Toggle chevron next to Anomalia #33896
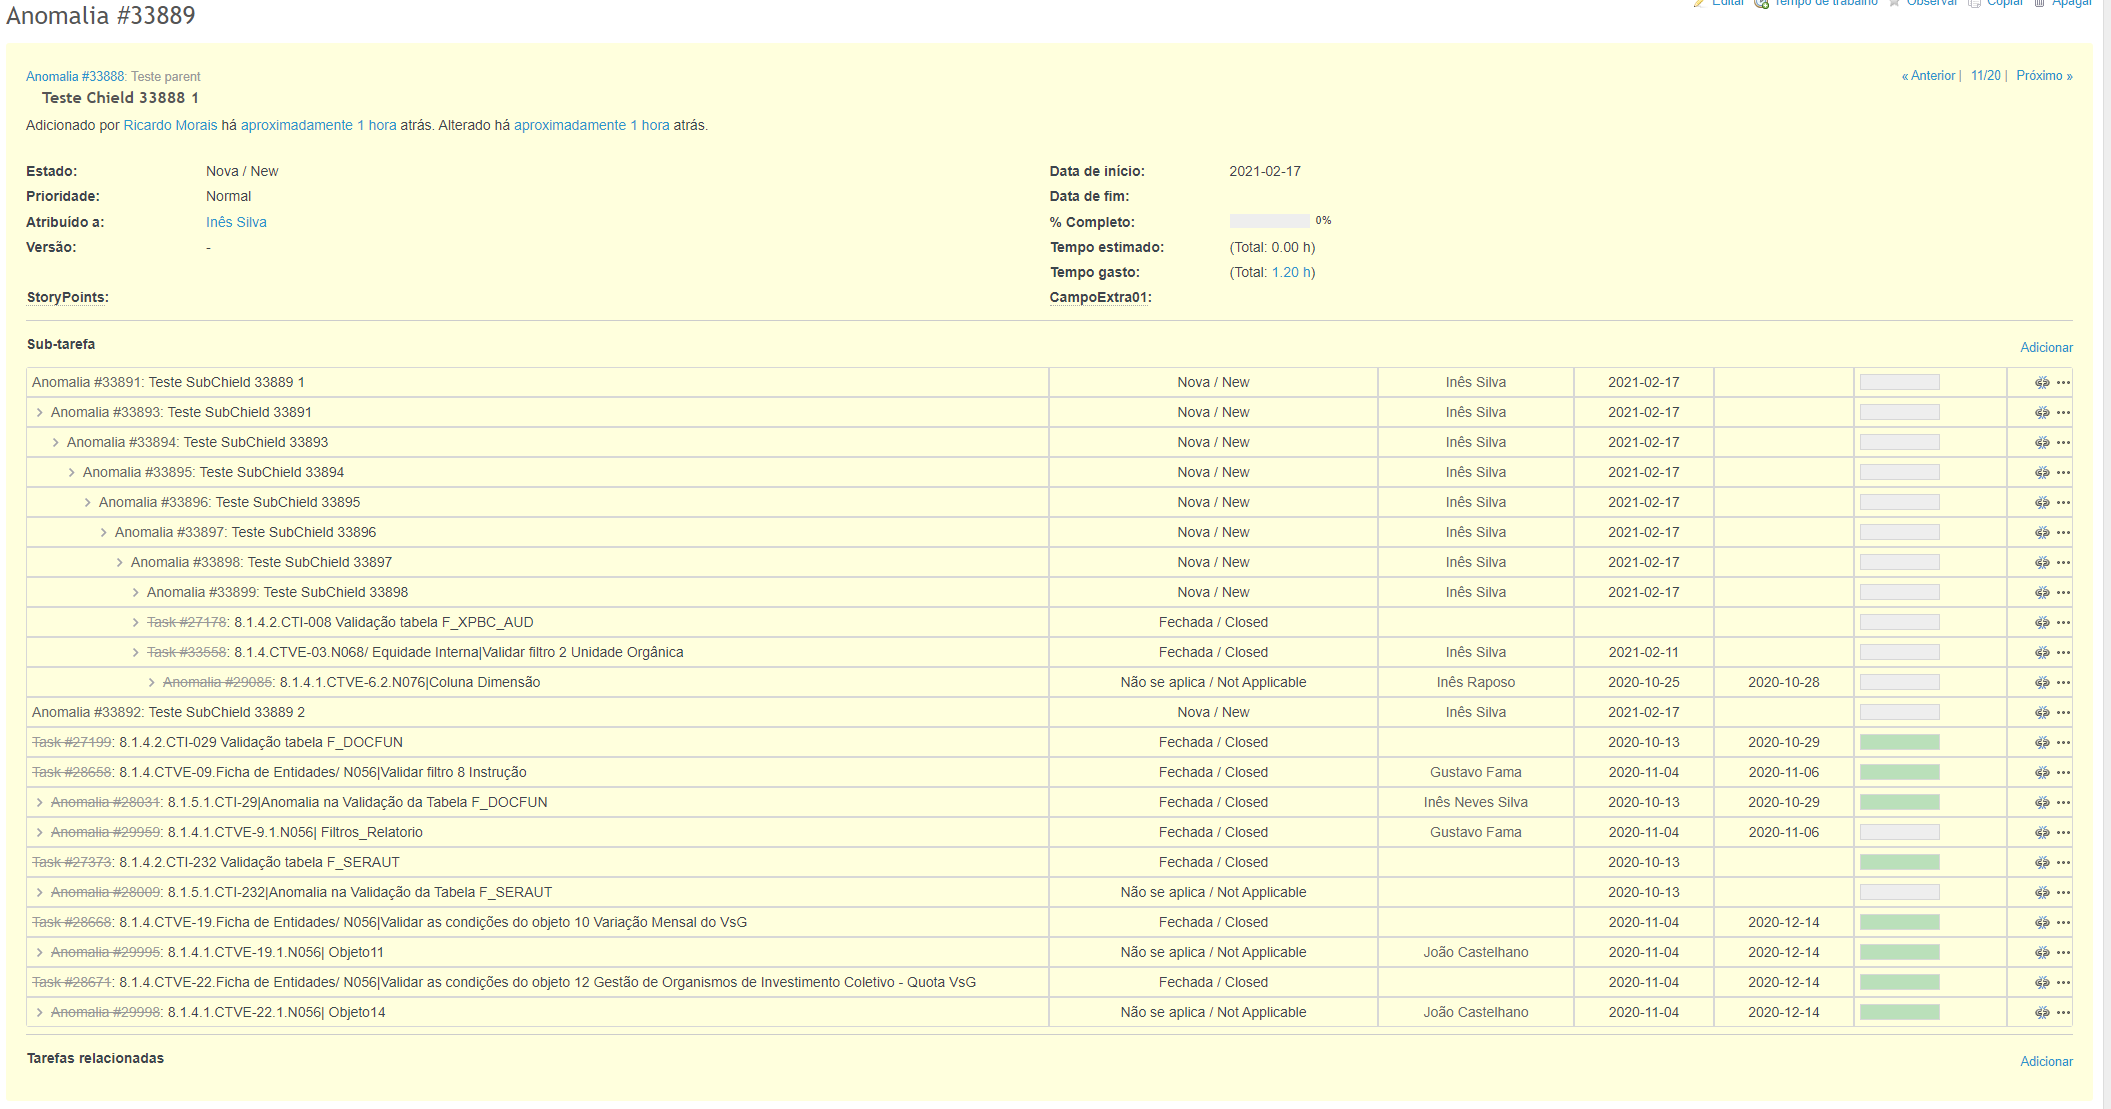The height and width of the screenshot is (1109, 2111). click(x=87, y=502)
